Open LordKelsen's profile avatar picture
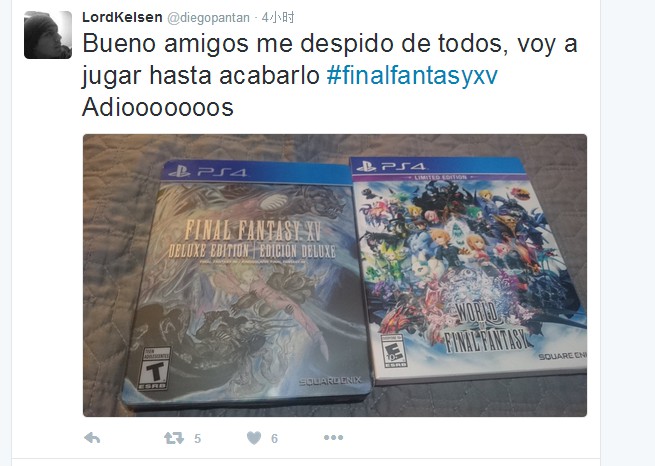 click(48, 35)
